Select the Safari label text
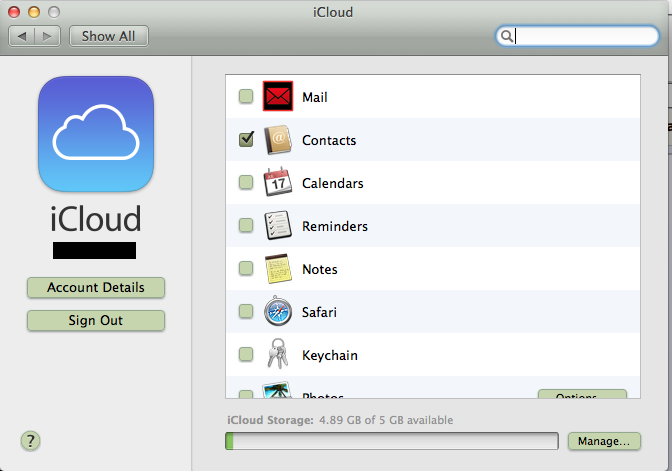 [x=319, y=312]
